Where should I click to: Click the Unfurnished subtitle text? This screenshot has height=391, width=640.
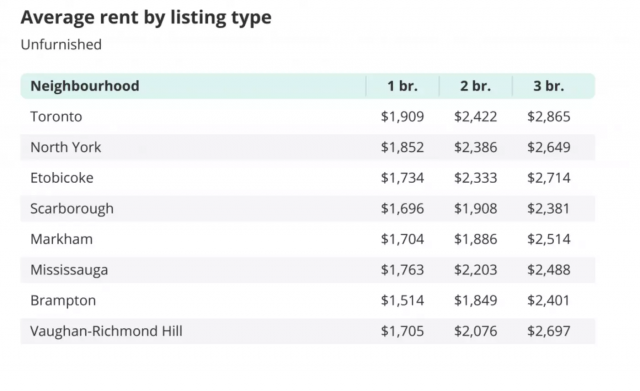[61, 44]
